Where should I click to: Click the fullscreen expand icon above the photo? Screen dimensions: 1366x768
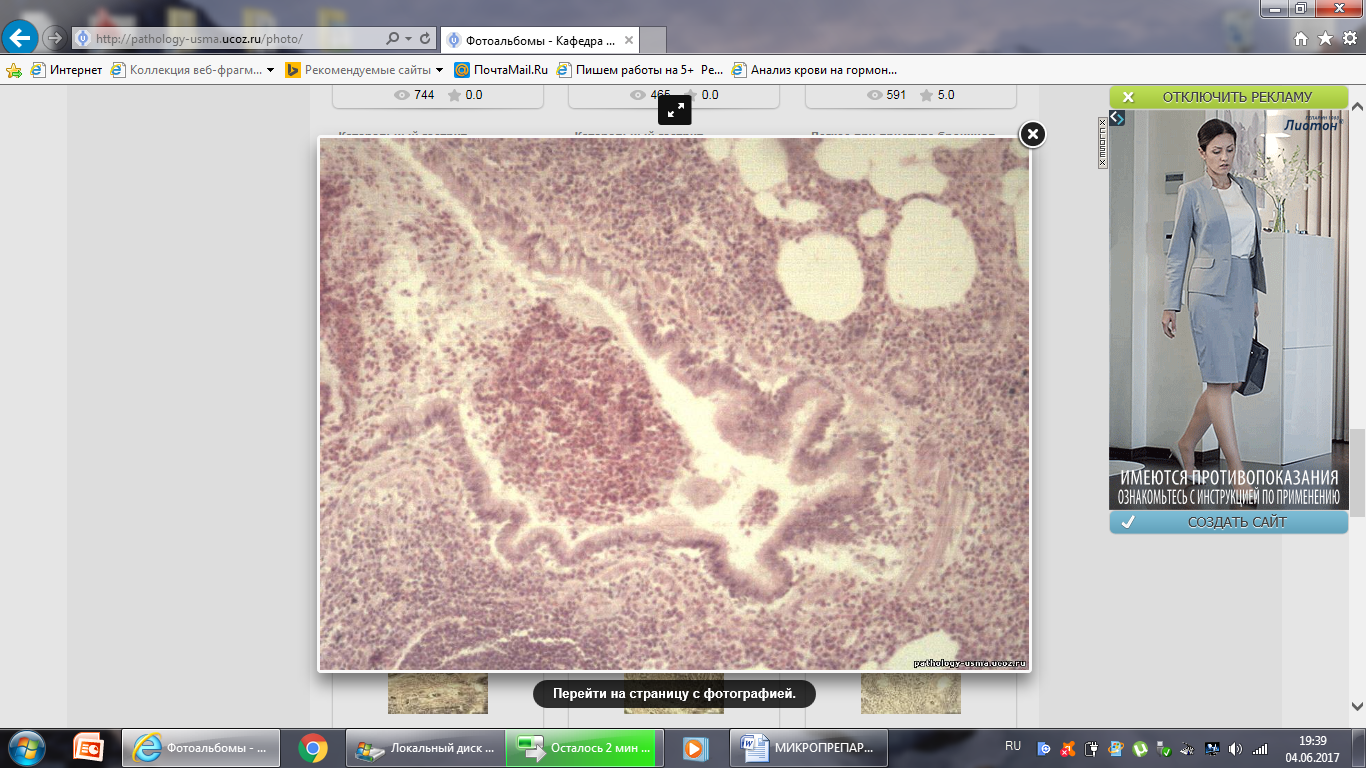click(x=675, y=109)
